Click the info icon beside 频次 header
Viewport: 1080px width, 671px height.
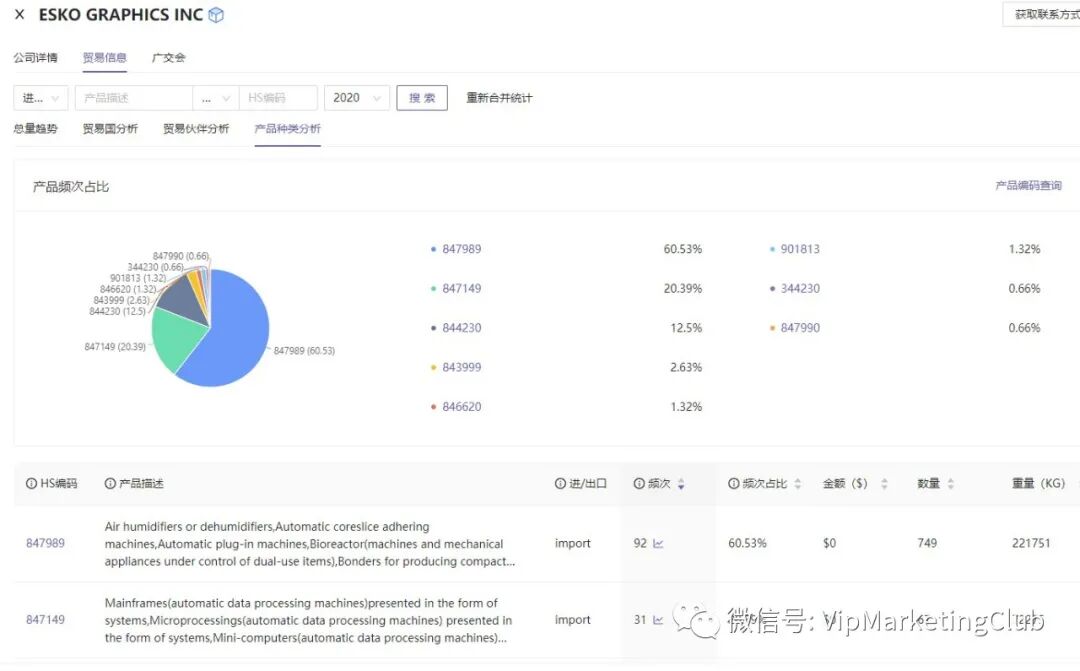[638, 484]
